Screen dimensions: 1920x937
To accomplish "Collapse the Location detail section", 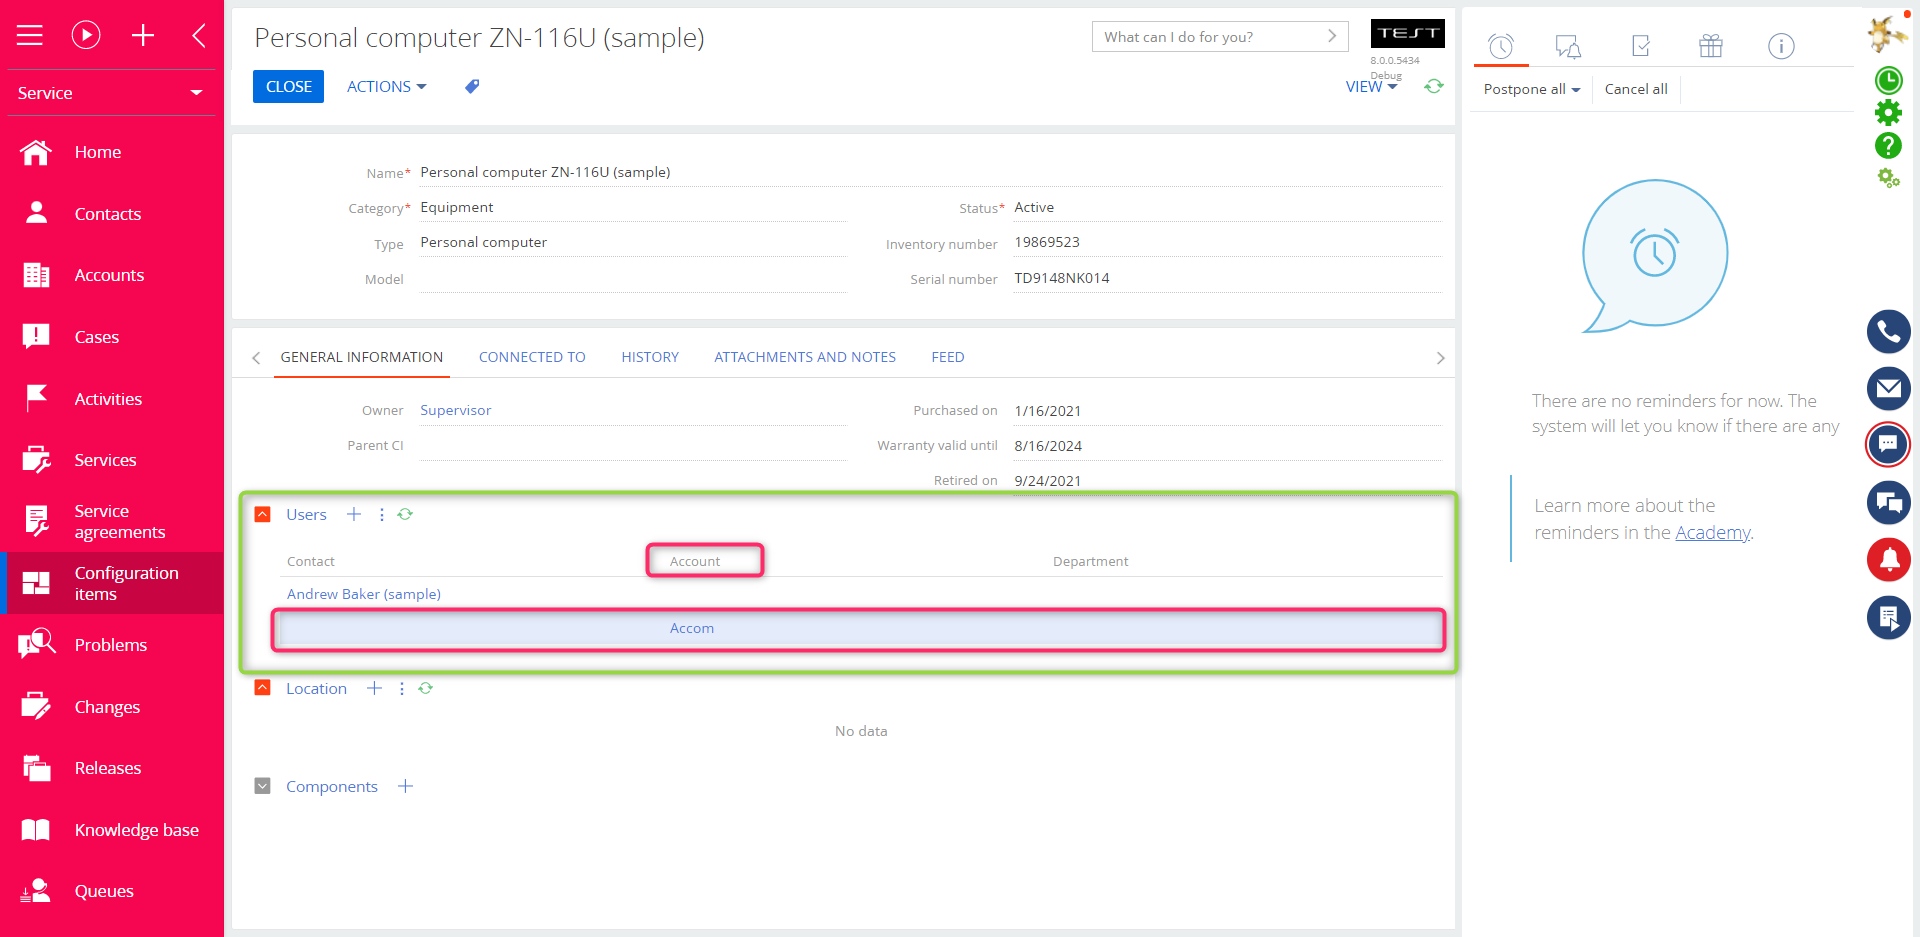I will click(263, 688).
